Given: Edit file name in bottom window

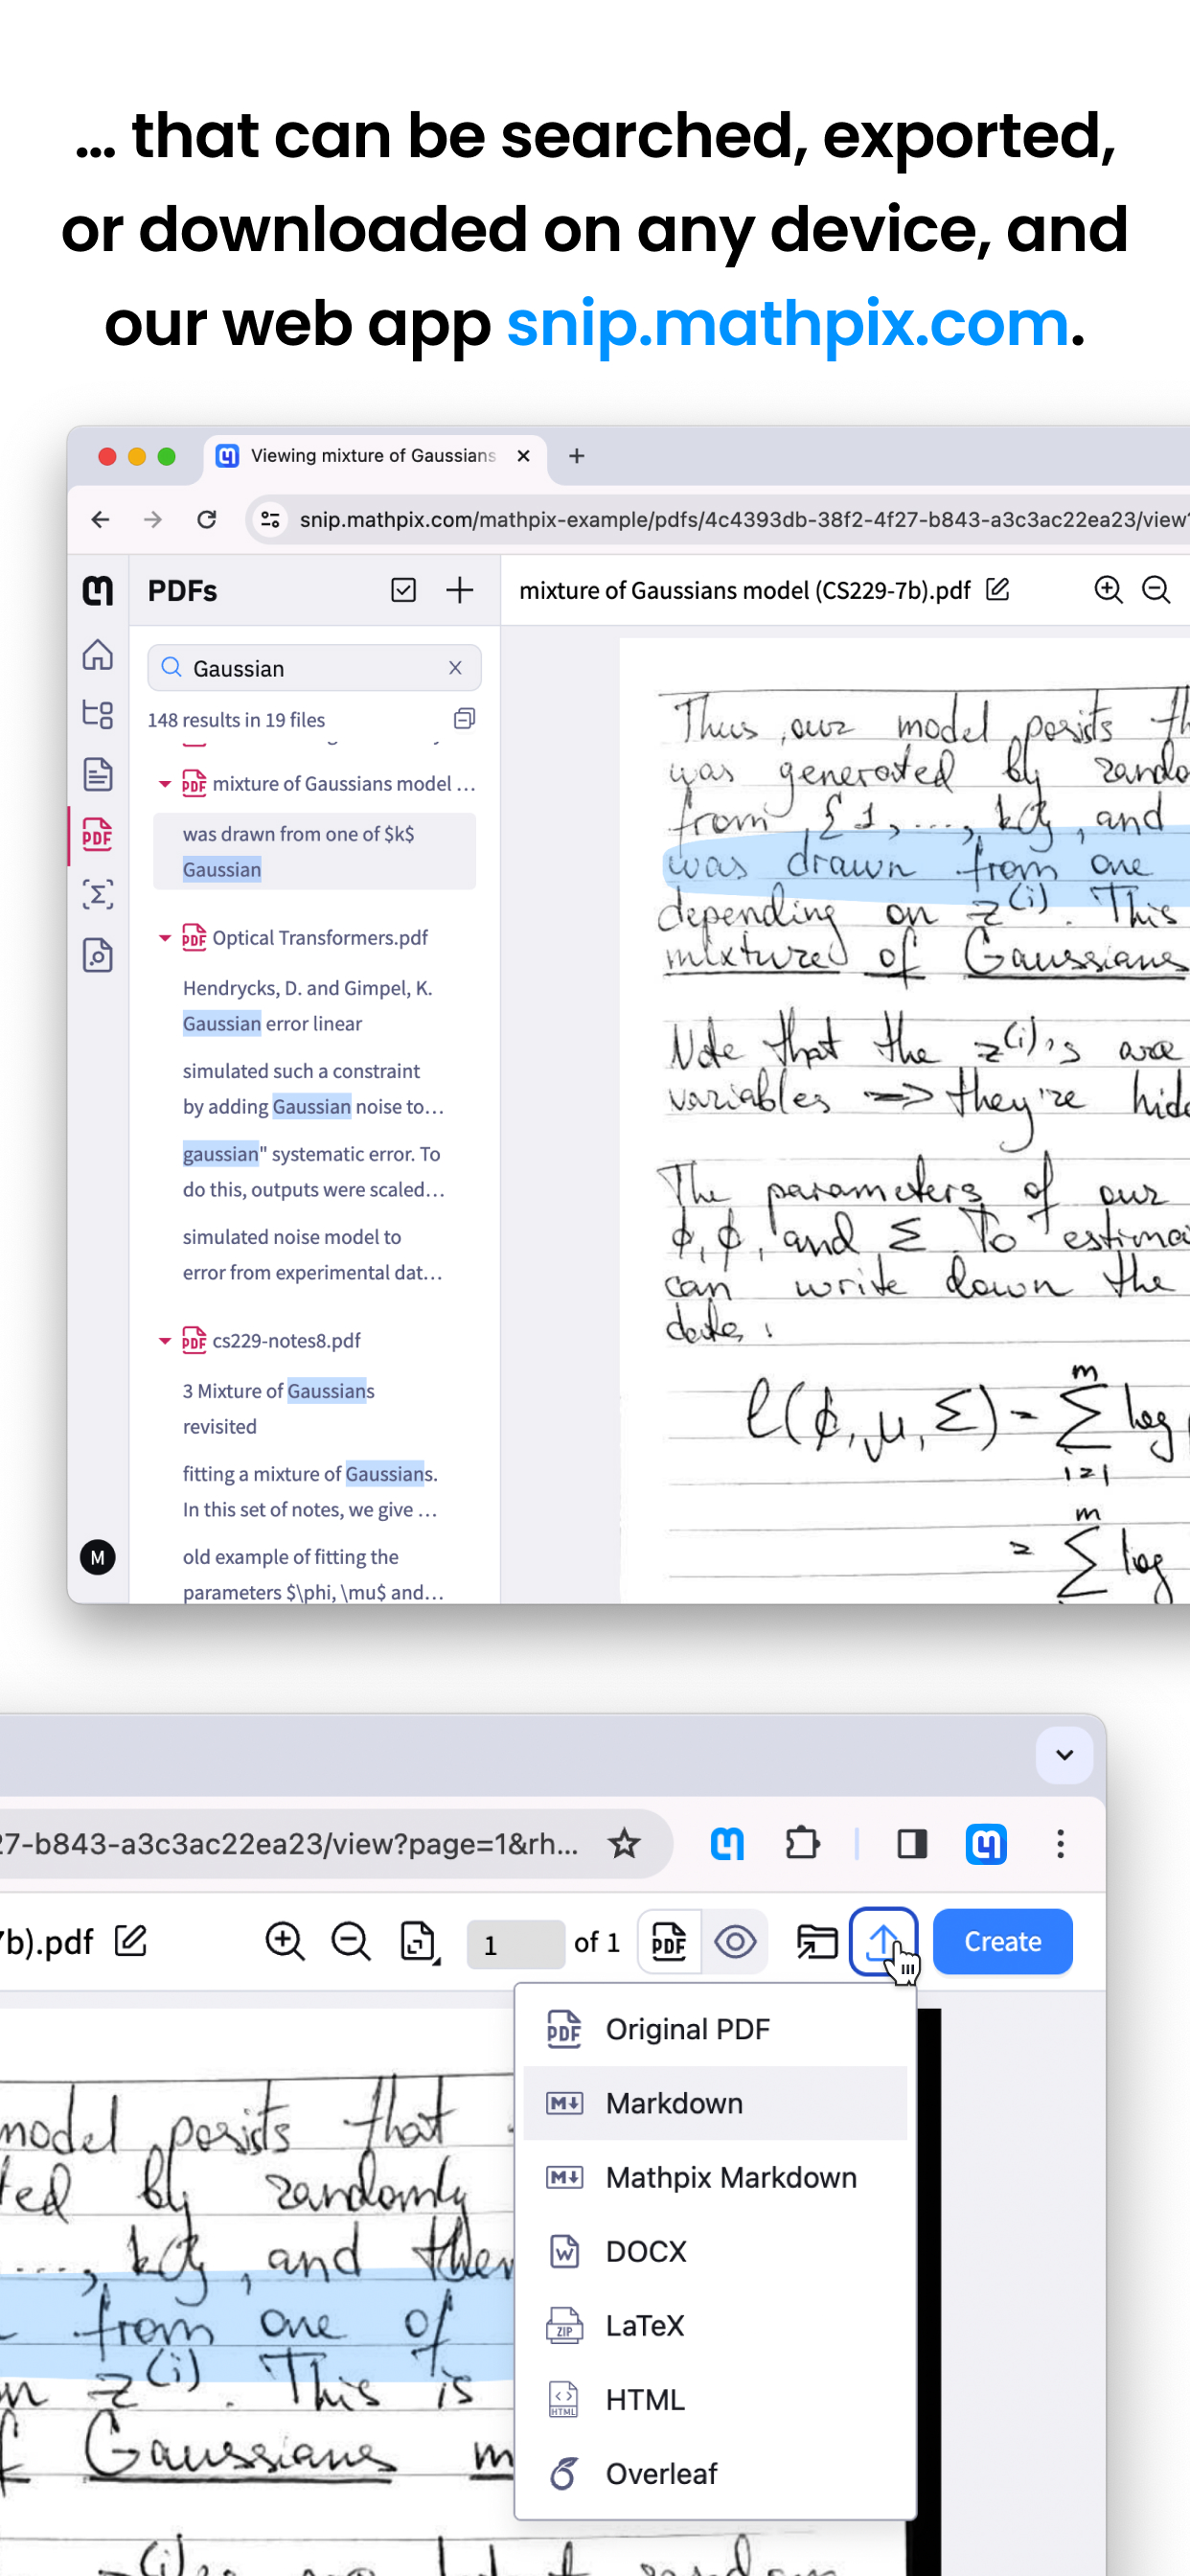Looking at the screenshot, I should (131, 1941).
